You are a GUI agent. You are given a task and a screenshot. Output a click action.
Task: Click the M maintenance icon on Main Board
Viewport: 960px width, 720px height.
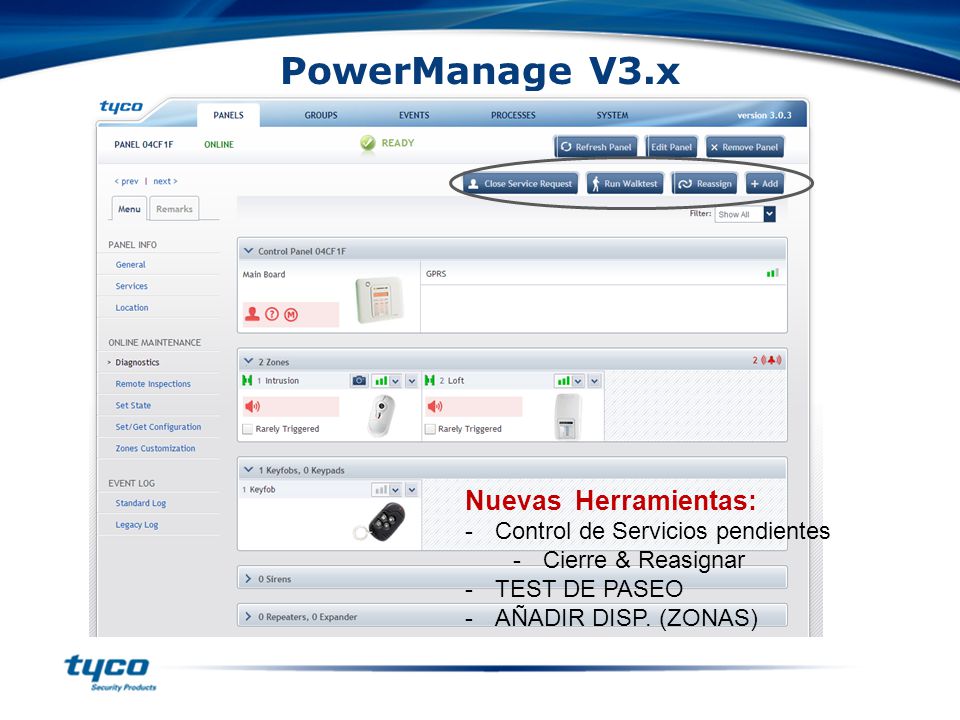click(291, 315)
